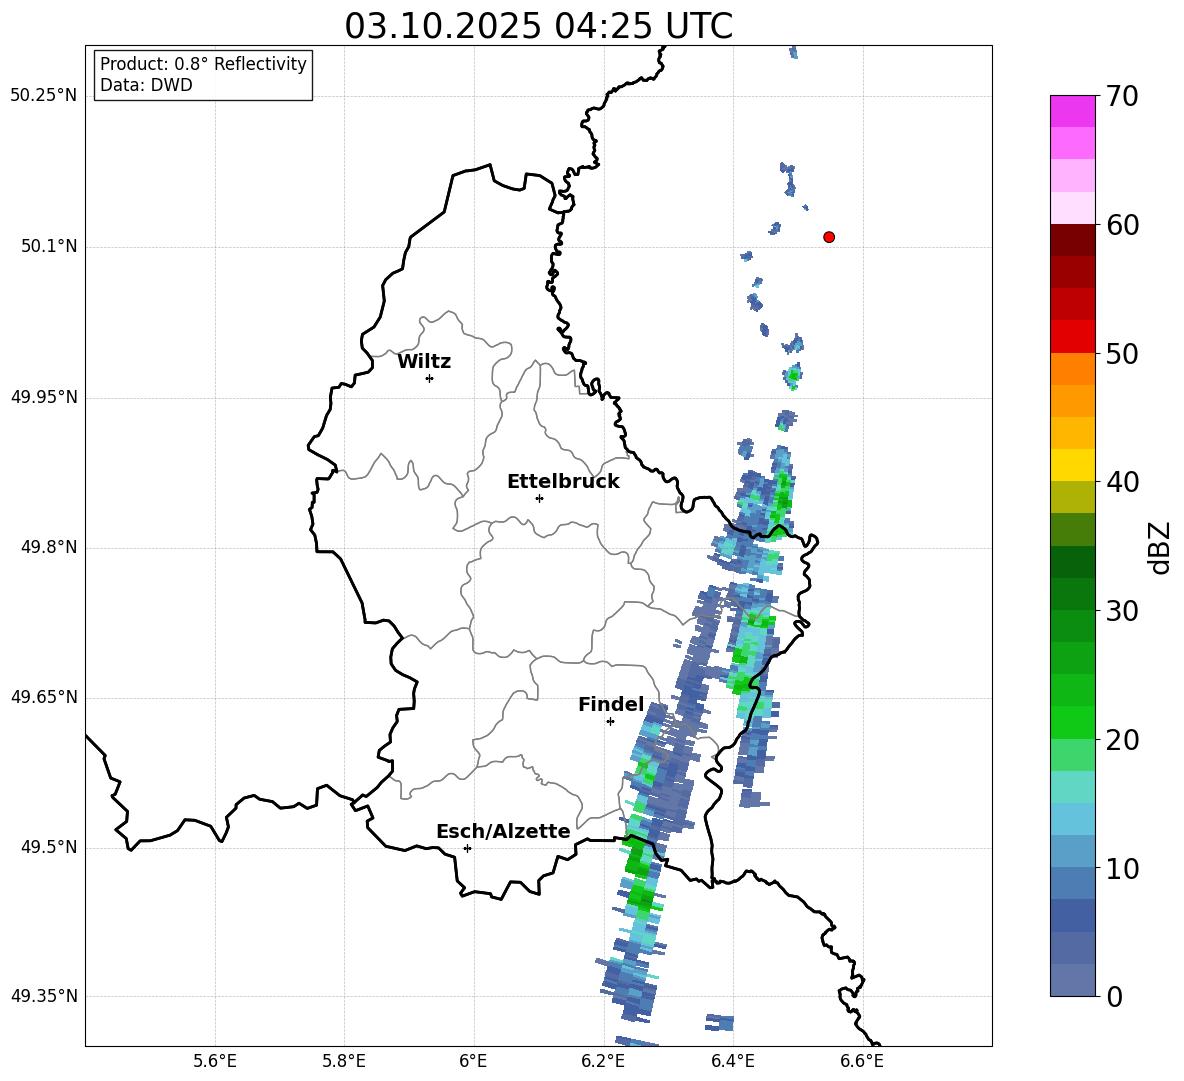The width and height of the screenshot is (1184, 1081).
Task: Click the Esch/Alzette city label
Action: pyautogui.click(x=504, y=831)
